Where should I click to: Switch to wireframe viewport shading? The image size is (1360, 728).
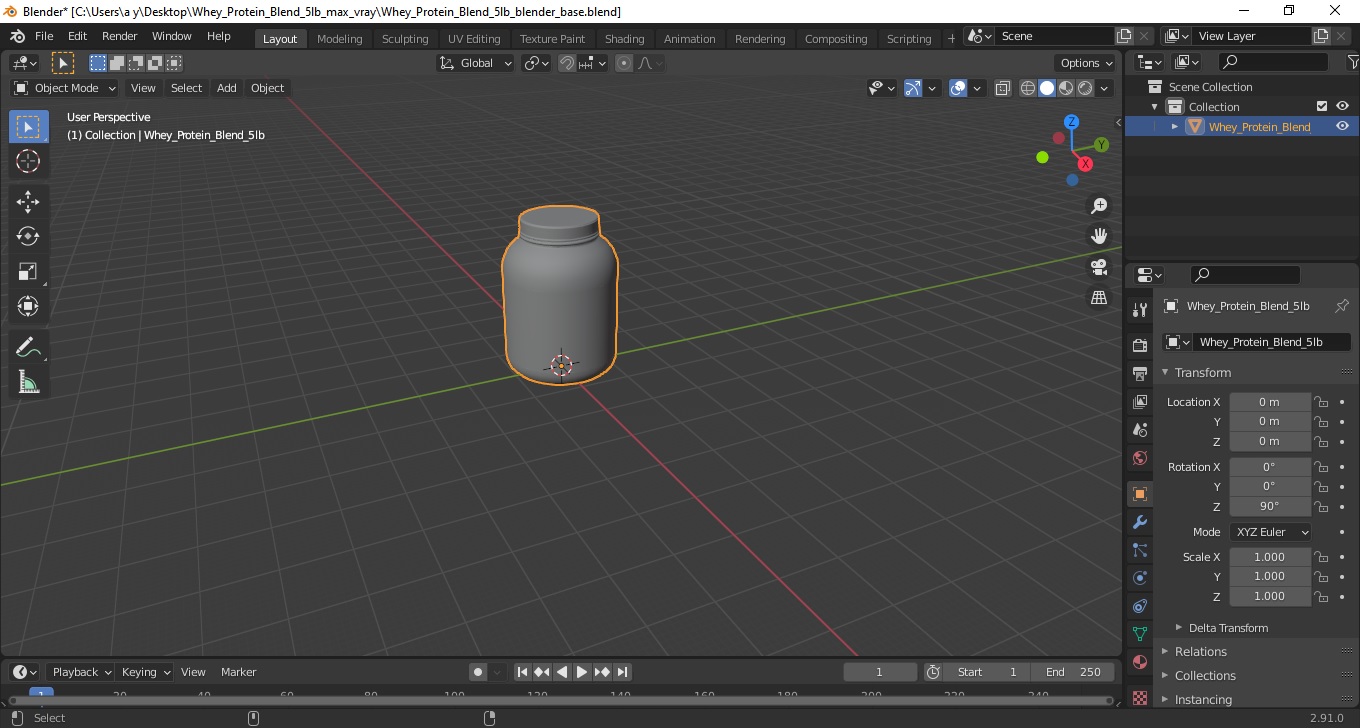[1027, 88]
